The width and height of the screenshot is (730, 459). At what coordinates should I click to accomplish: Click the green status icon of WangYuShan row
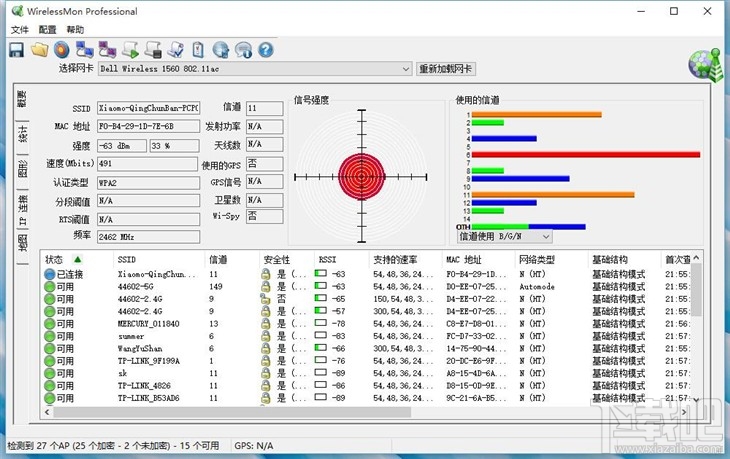click(x=50, y=349)
